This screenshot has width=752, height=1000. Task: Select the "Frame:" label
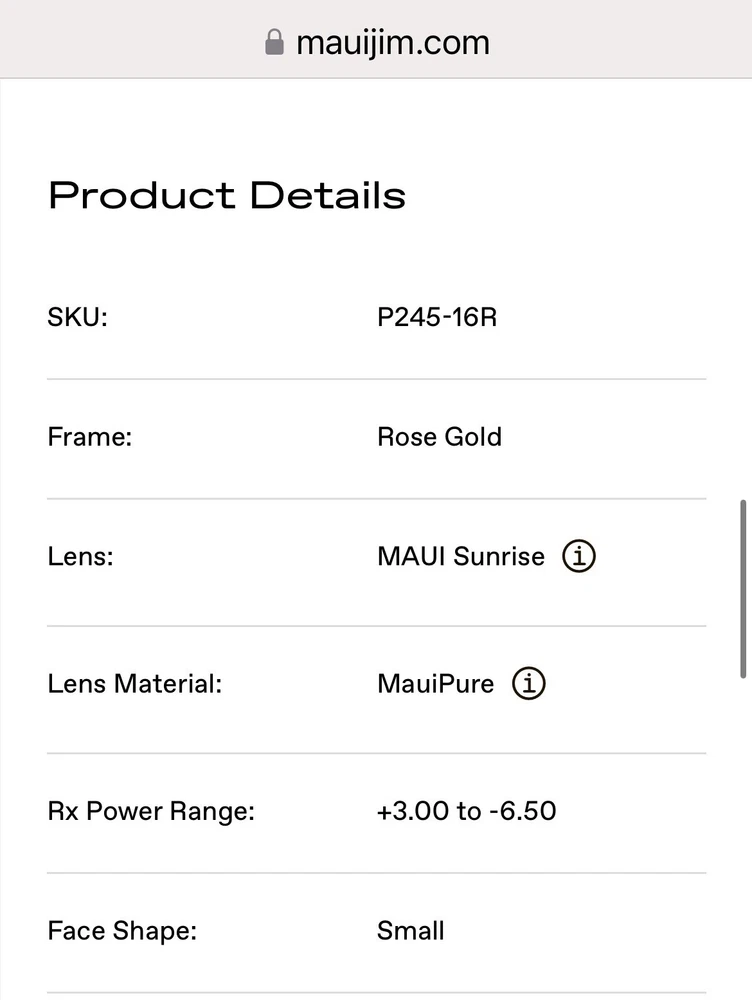pos(90,437)
